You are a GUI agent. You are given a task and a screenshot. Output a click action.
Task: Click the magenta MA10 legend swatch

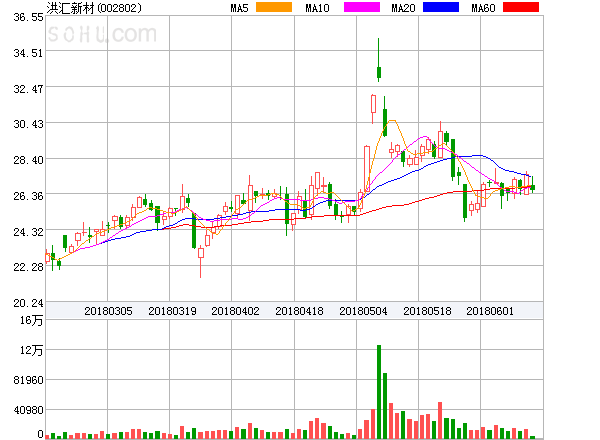click(362, 7)
